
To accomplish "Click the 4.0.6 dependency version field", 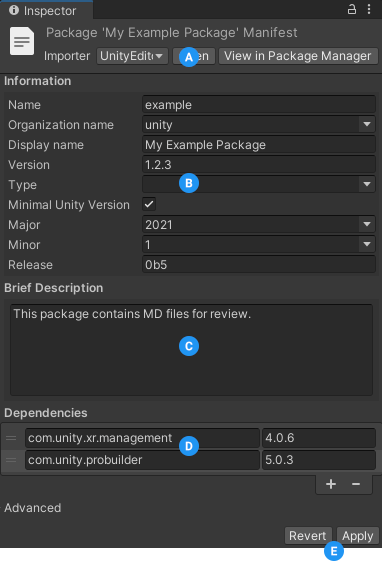I will pos(319,438).
